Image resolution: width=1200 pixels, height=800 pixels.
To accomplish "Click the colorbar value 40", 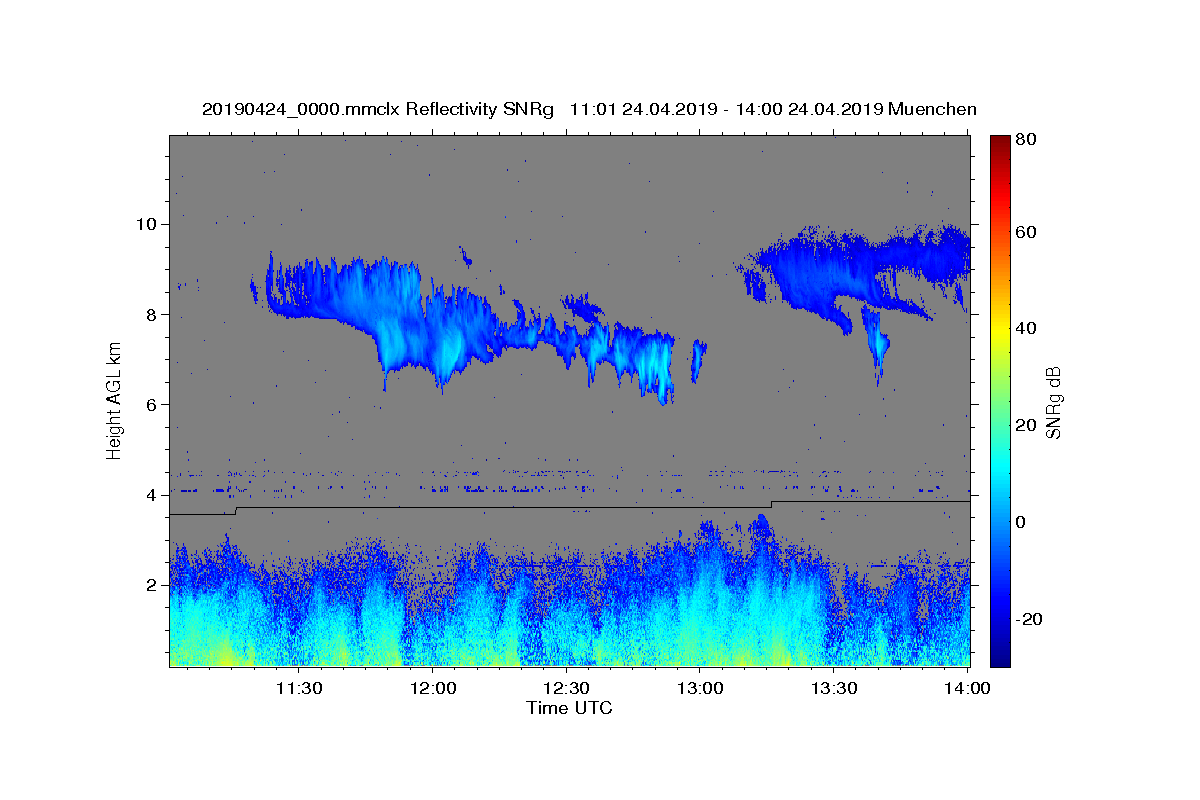I will pyautogui.click(x=1025, y=328).
